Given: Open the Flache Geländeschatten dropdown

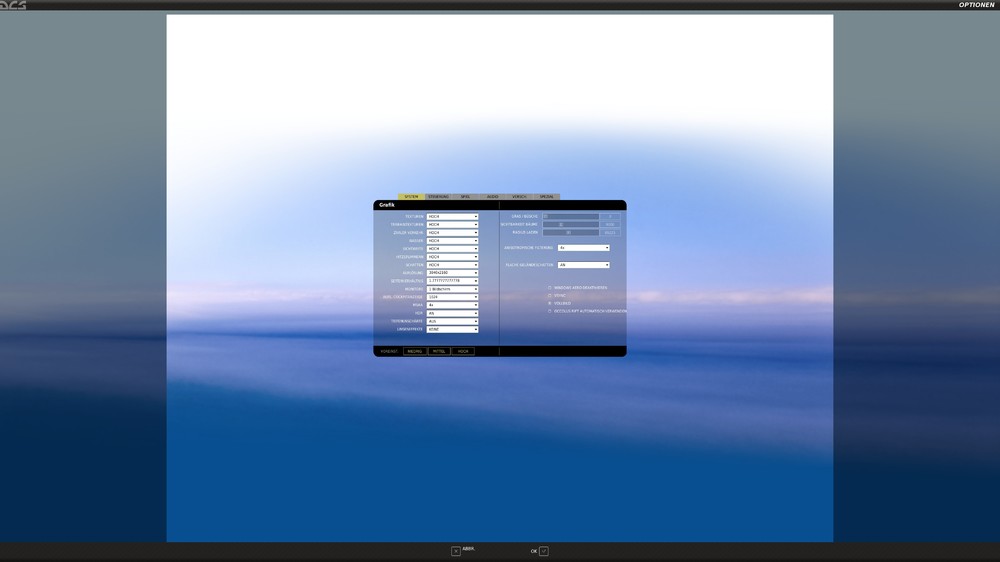Looking at the screenshot, I should tap(584, 265).
